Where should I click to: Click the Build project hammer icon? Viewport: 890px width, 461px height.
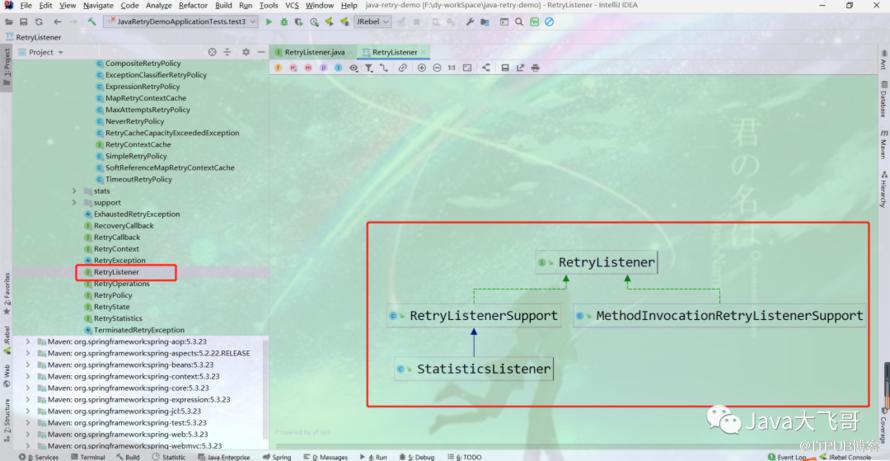[92, 21]
